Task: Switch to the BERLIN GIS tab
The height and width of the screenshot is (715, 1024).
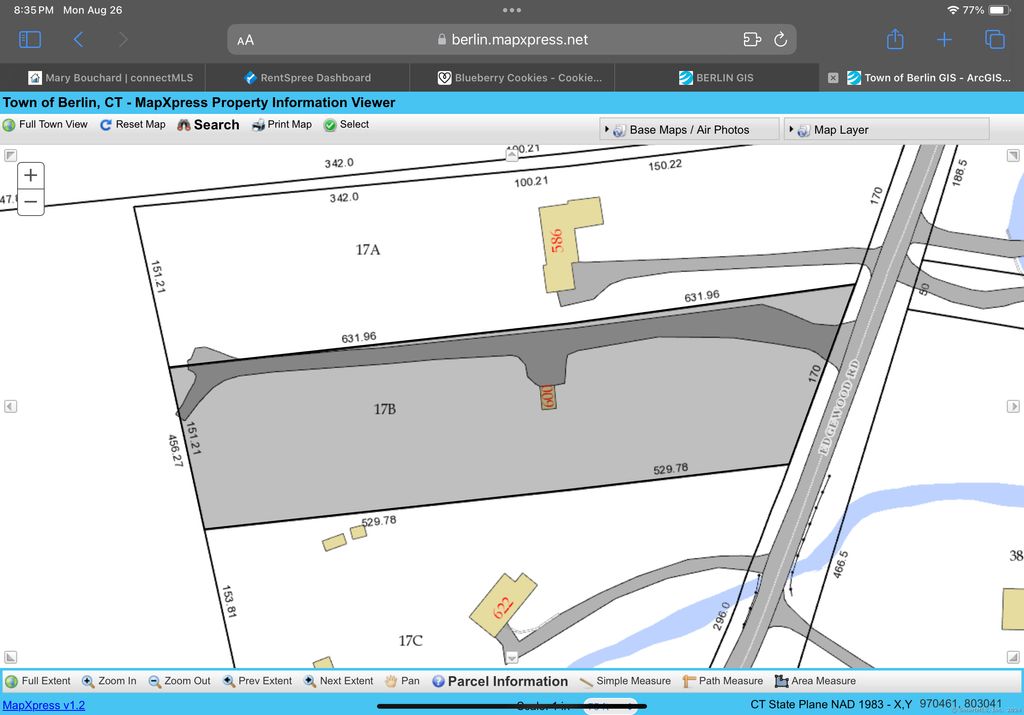Action: point(716,78)
